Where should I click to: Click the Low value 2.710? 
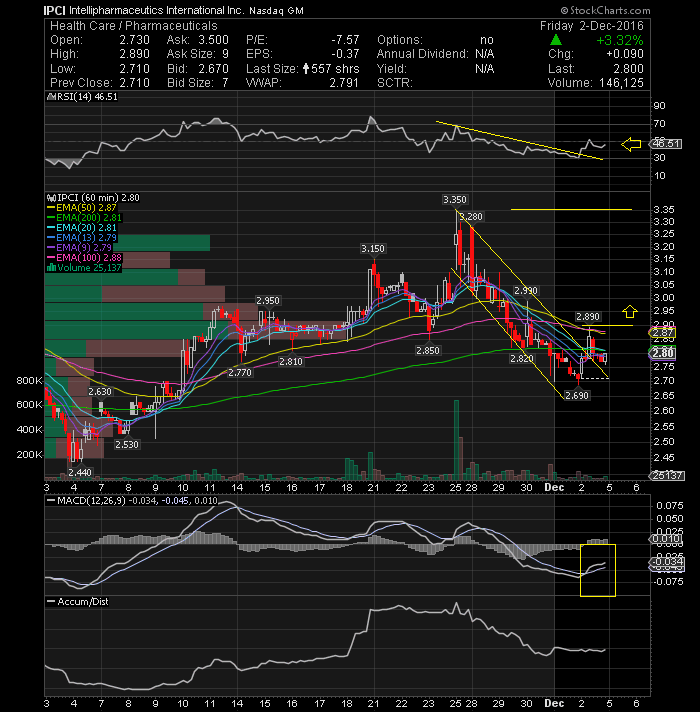pos(134,69)
